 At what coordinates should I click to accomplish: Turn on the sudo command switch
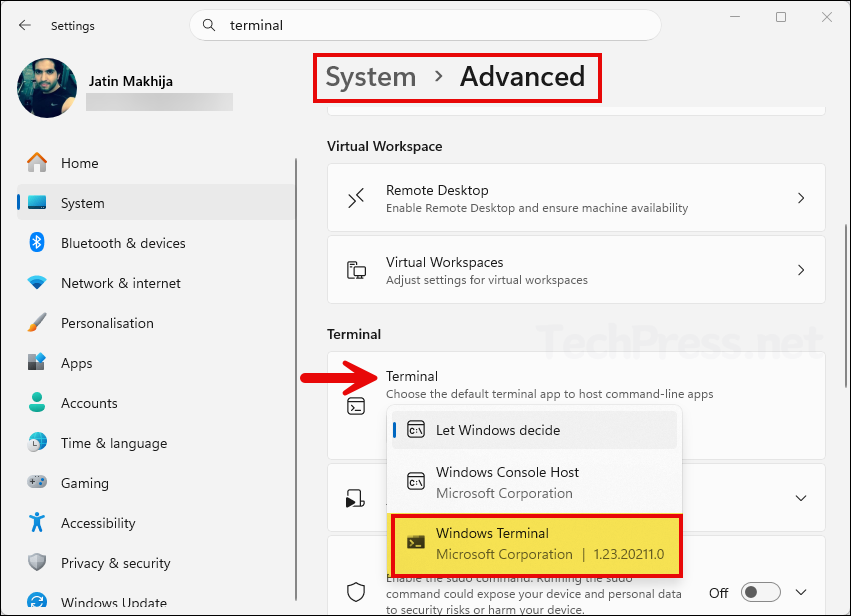tap(760, 592)
